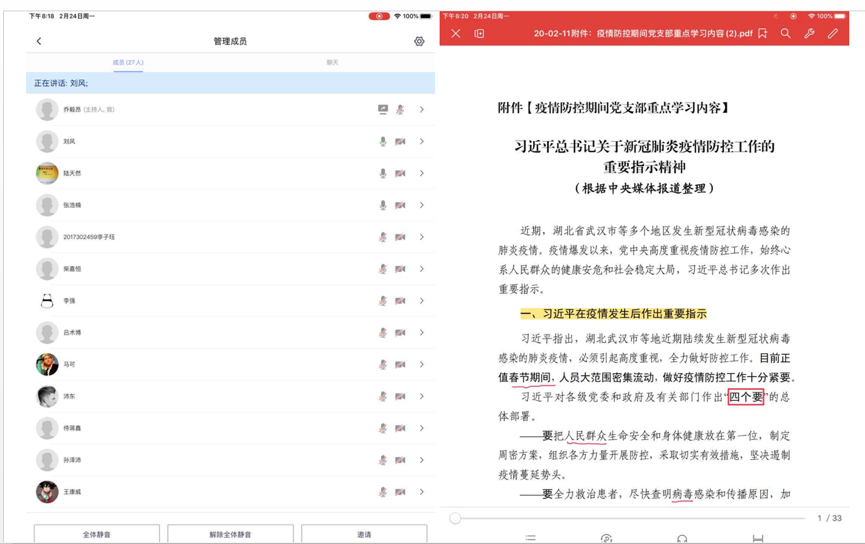
Task: Open meeting settings hexagon gear icon
Action: pyautogui.click(x=419, y=41)
